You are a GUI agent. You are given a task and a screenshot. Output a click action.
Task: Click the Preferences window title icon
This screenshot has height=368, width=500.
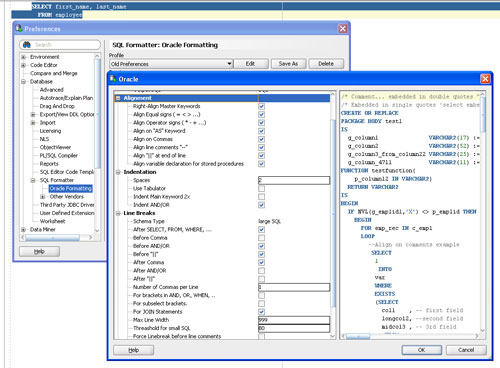tap(19, 29)
